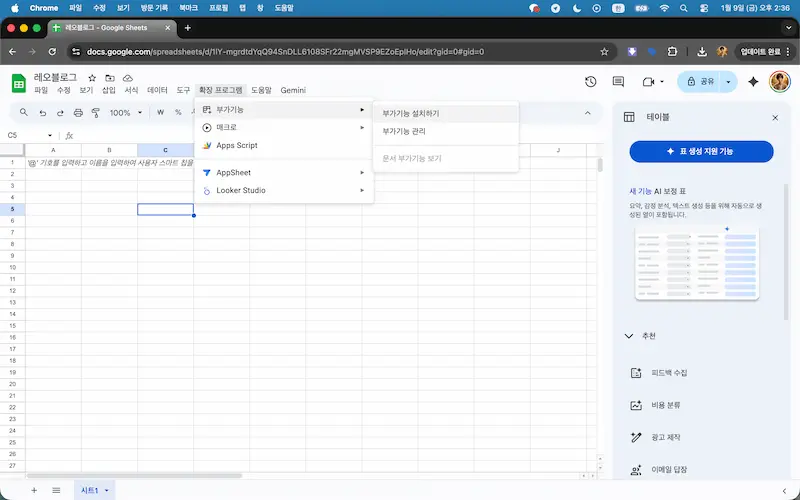Undo with the toolbar arrow
Viewport: 800px width, 500px height.
pyautogui.click(x=42, y=113)
